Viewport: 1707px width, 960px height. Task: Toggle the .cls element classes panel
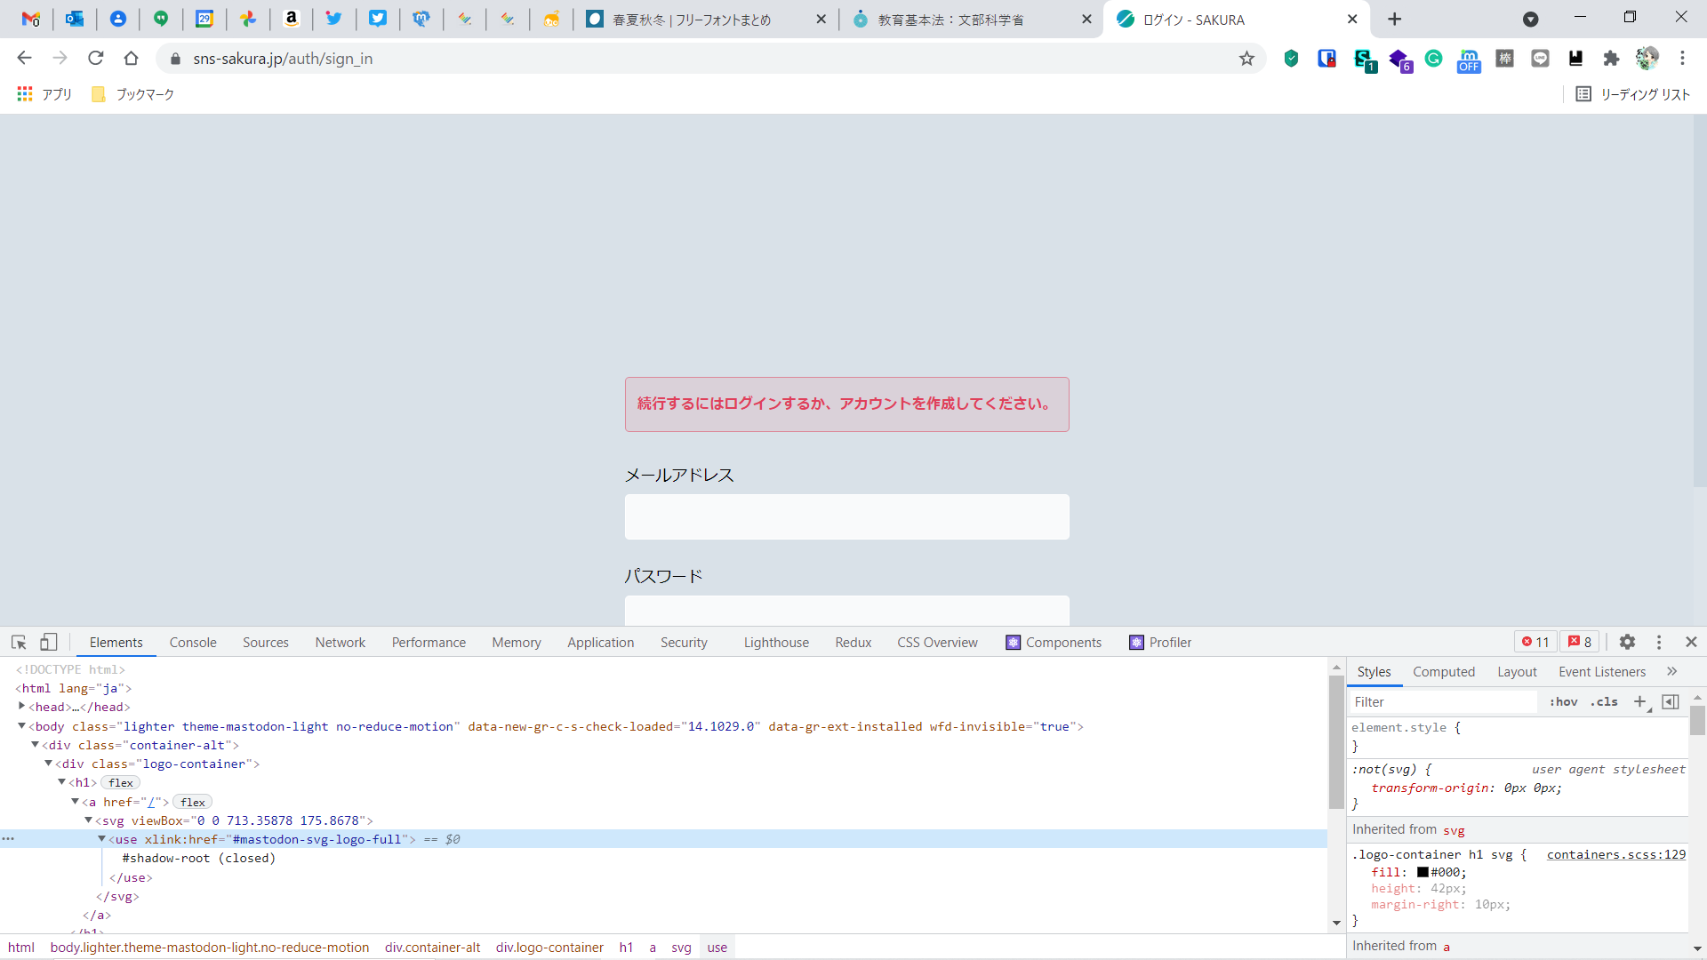click(x=1604, y=702)
